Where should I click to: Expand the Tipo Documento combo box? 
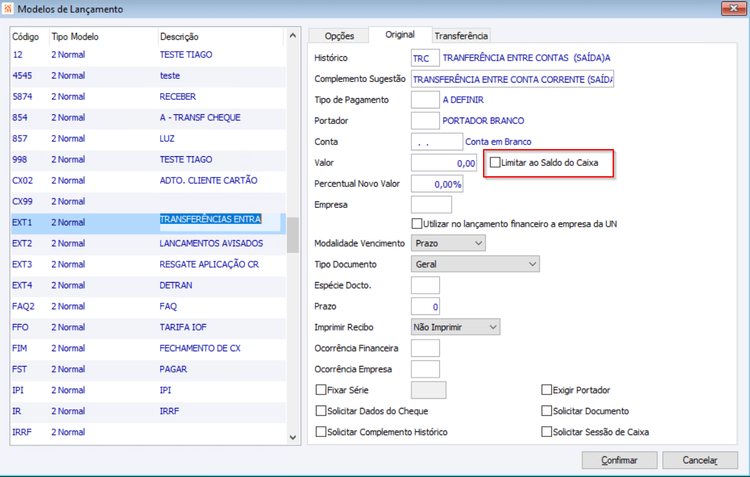(475, 264)
